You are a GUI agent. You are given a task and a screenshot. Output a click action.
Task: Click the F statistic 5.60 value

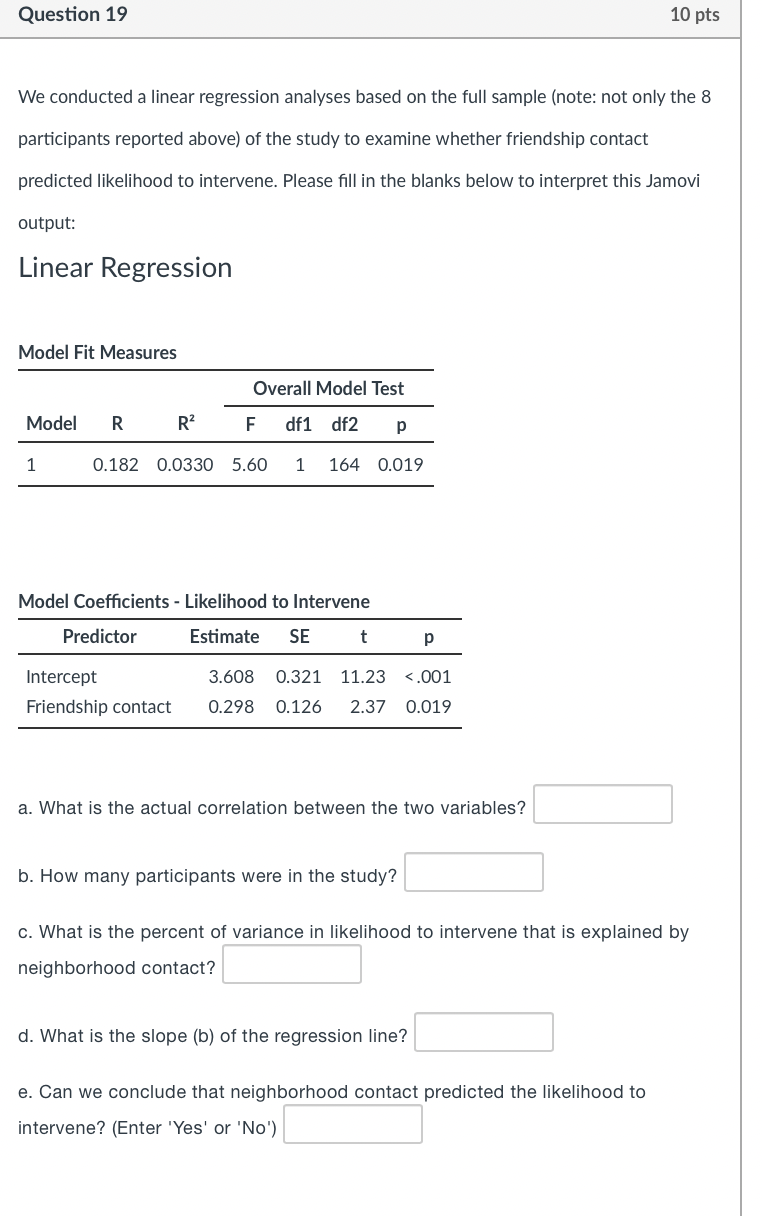(x=250, y=464)
